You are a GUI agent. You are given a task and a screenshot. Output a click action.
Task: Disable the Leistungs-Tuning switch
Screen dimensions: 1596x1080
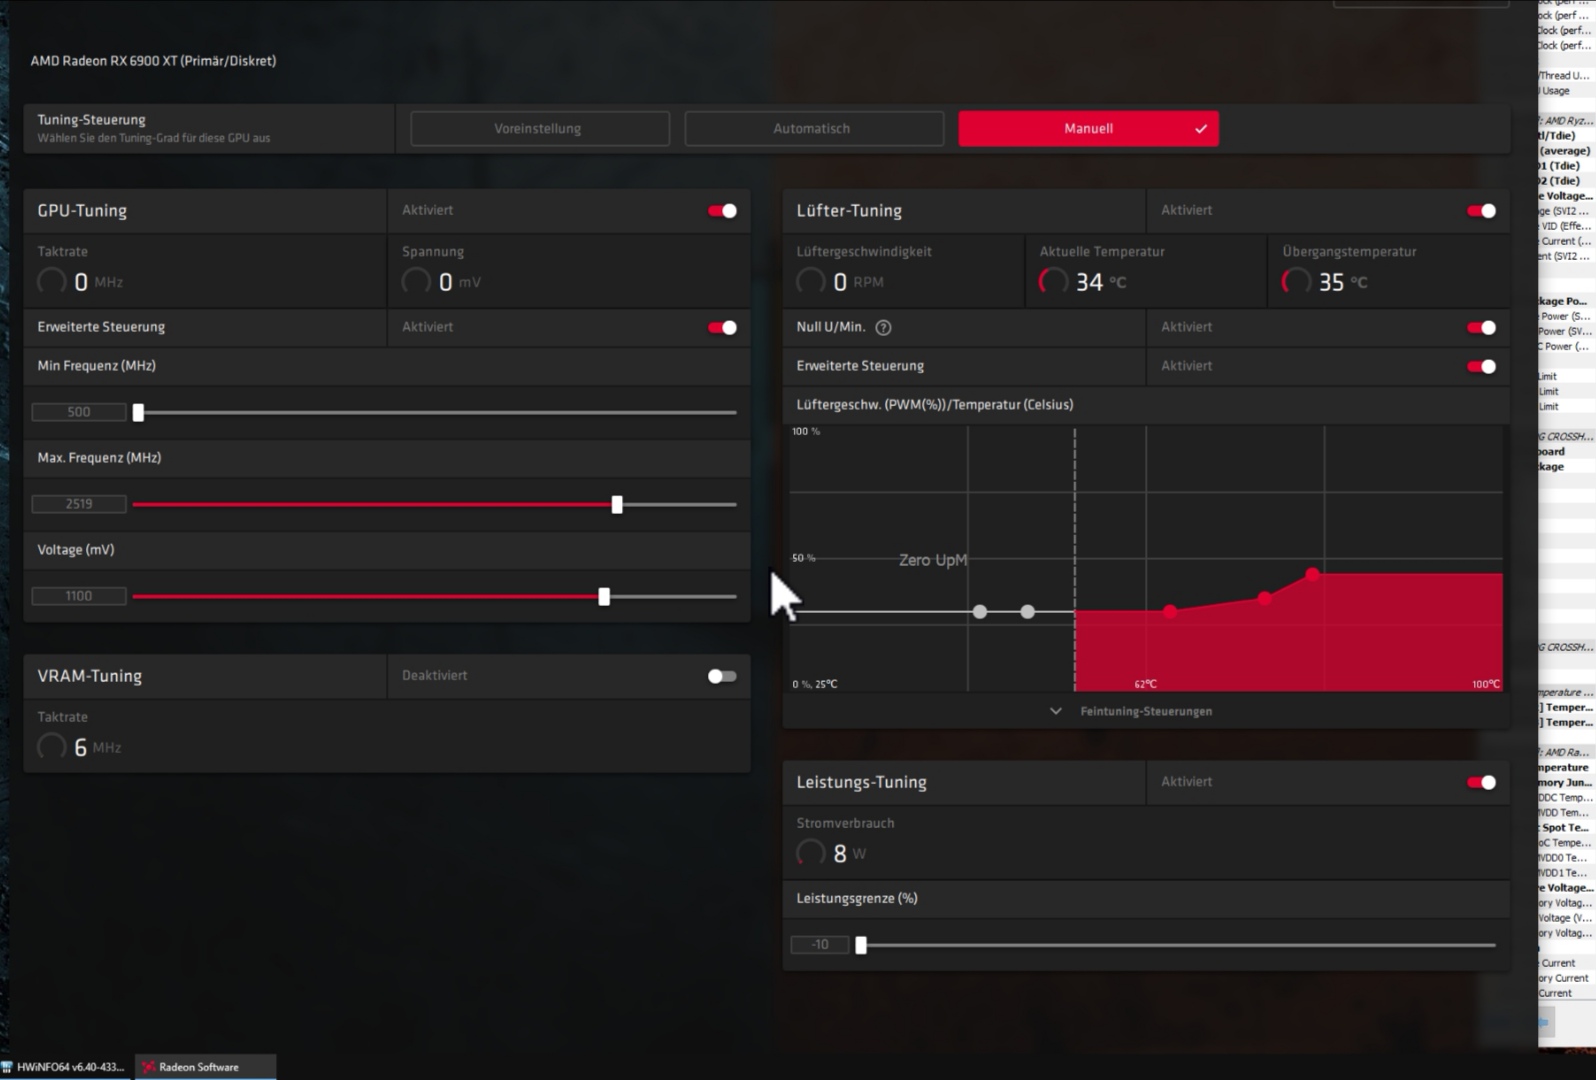tap(1481, 782)
